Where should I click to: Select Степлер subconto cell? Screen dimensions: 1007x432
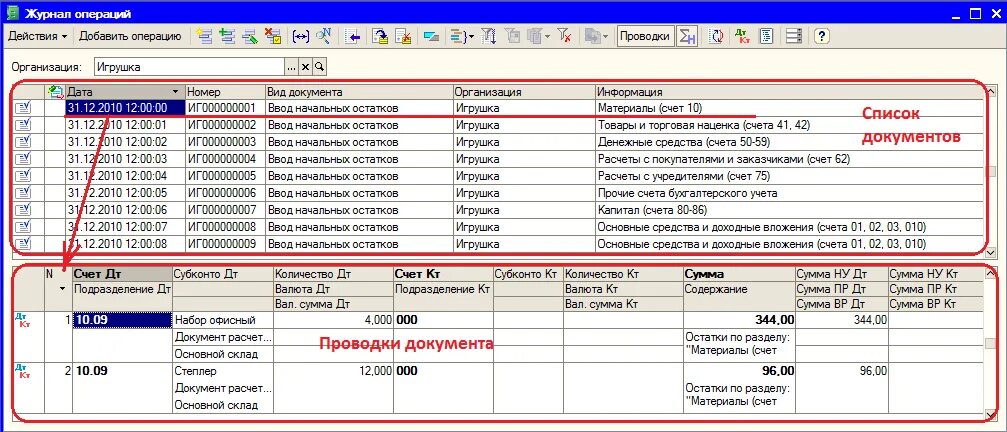pyautogui.click(x=223, y=371)
